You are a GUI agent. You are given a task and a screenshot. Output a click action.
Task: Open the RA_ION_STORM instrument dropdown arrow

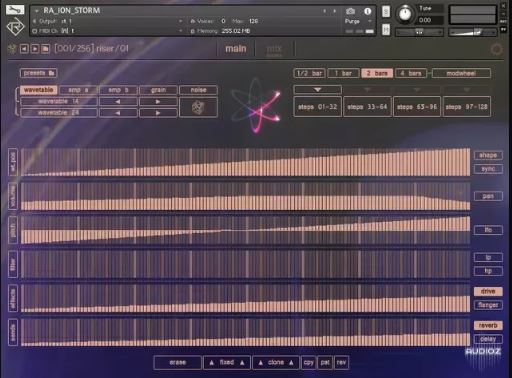[37, 11]
